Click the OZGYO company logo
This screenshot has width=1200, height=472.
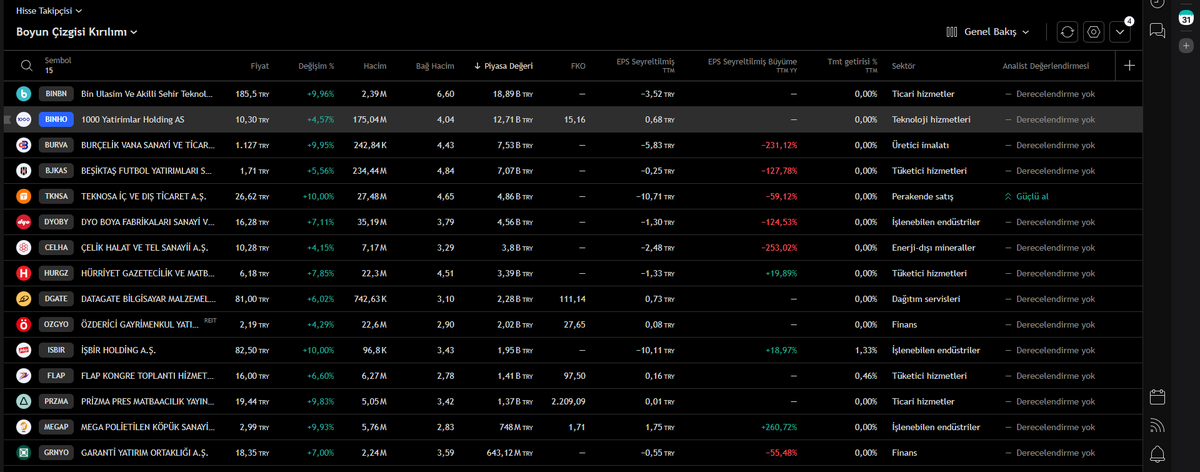click(24, 324)
